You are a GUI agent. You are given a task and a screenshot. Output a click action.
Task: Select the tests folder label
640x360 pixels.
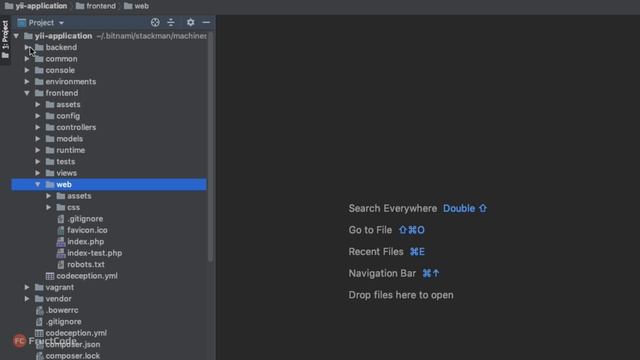[x=66, y=162]
